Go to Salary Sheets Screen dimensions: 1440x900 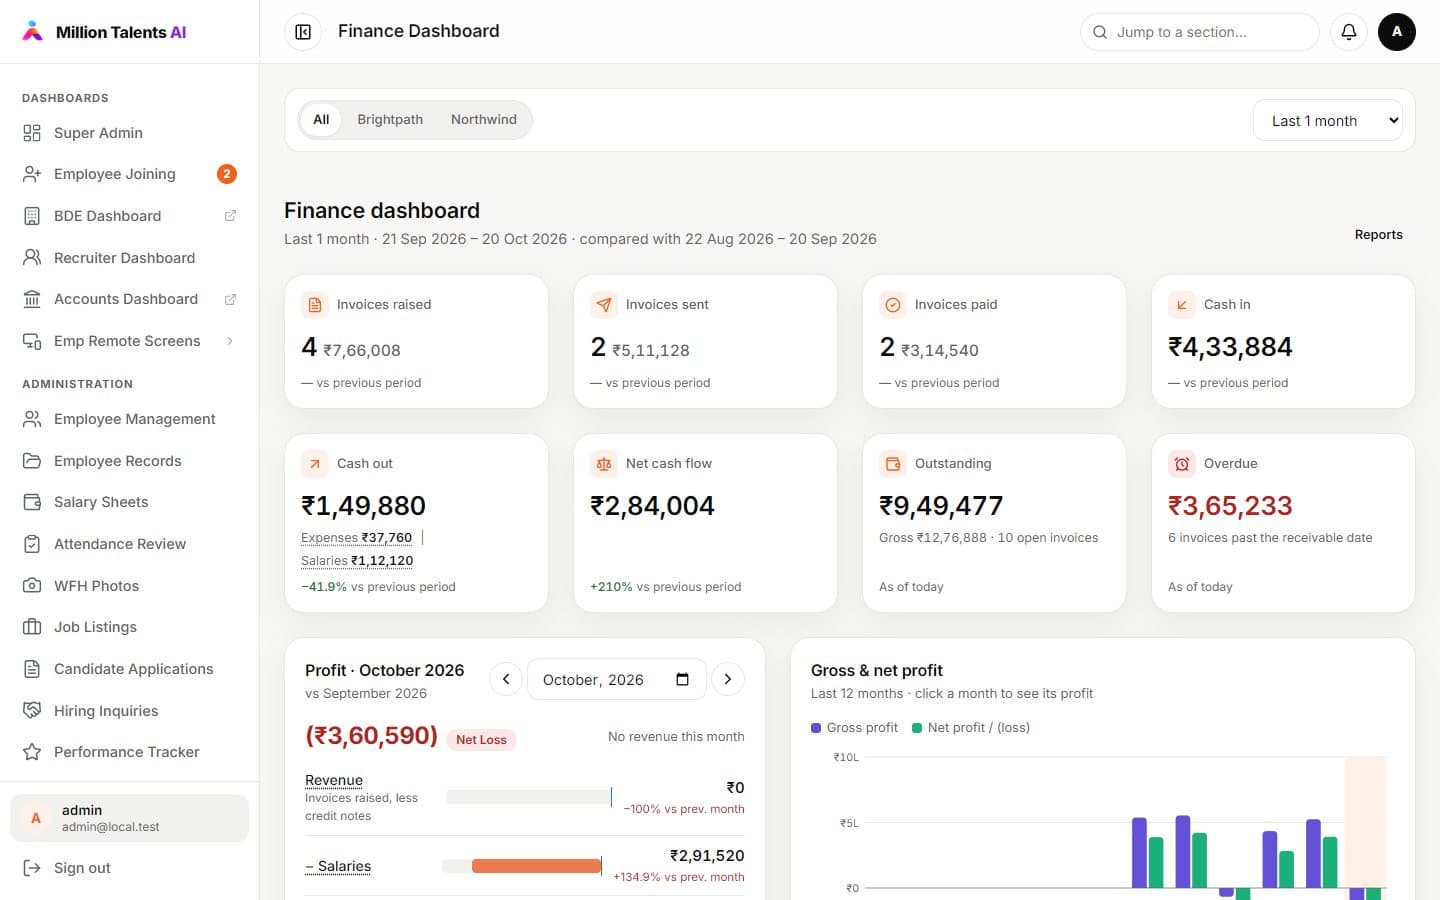click(130, 502)
